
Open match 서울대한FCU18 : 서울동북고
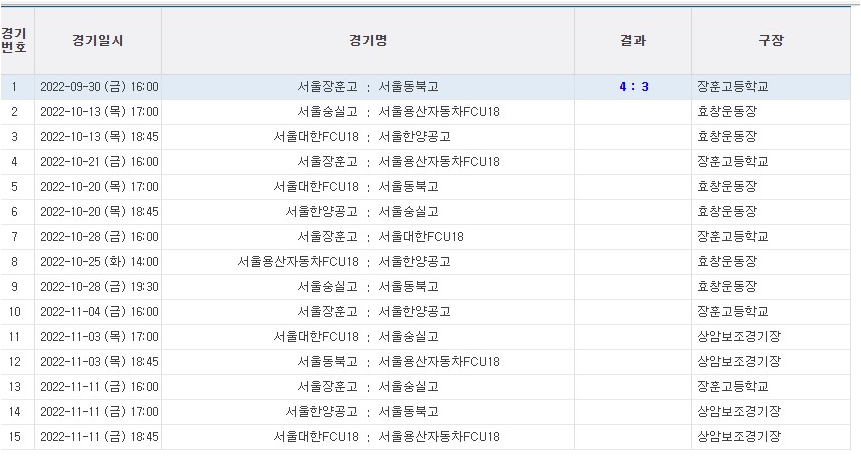[356, 187]
